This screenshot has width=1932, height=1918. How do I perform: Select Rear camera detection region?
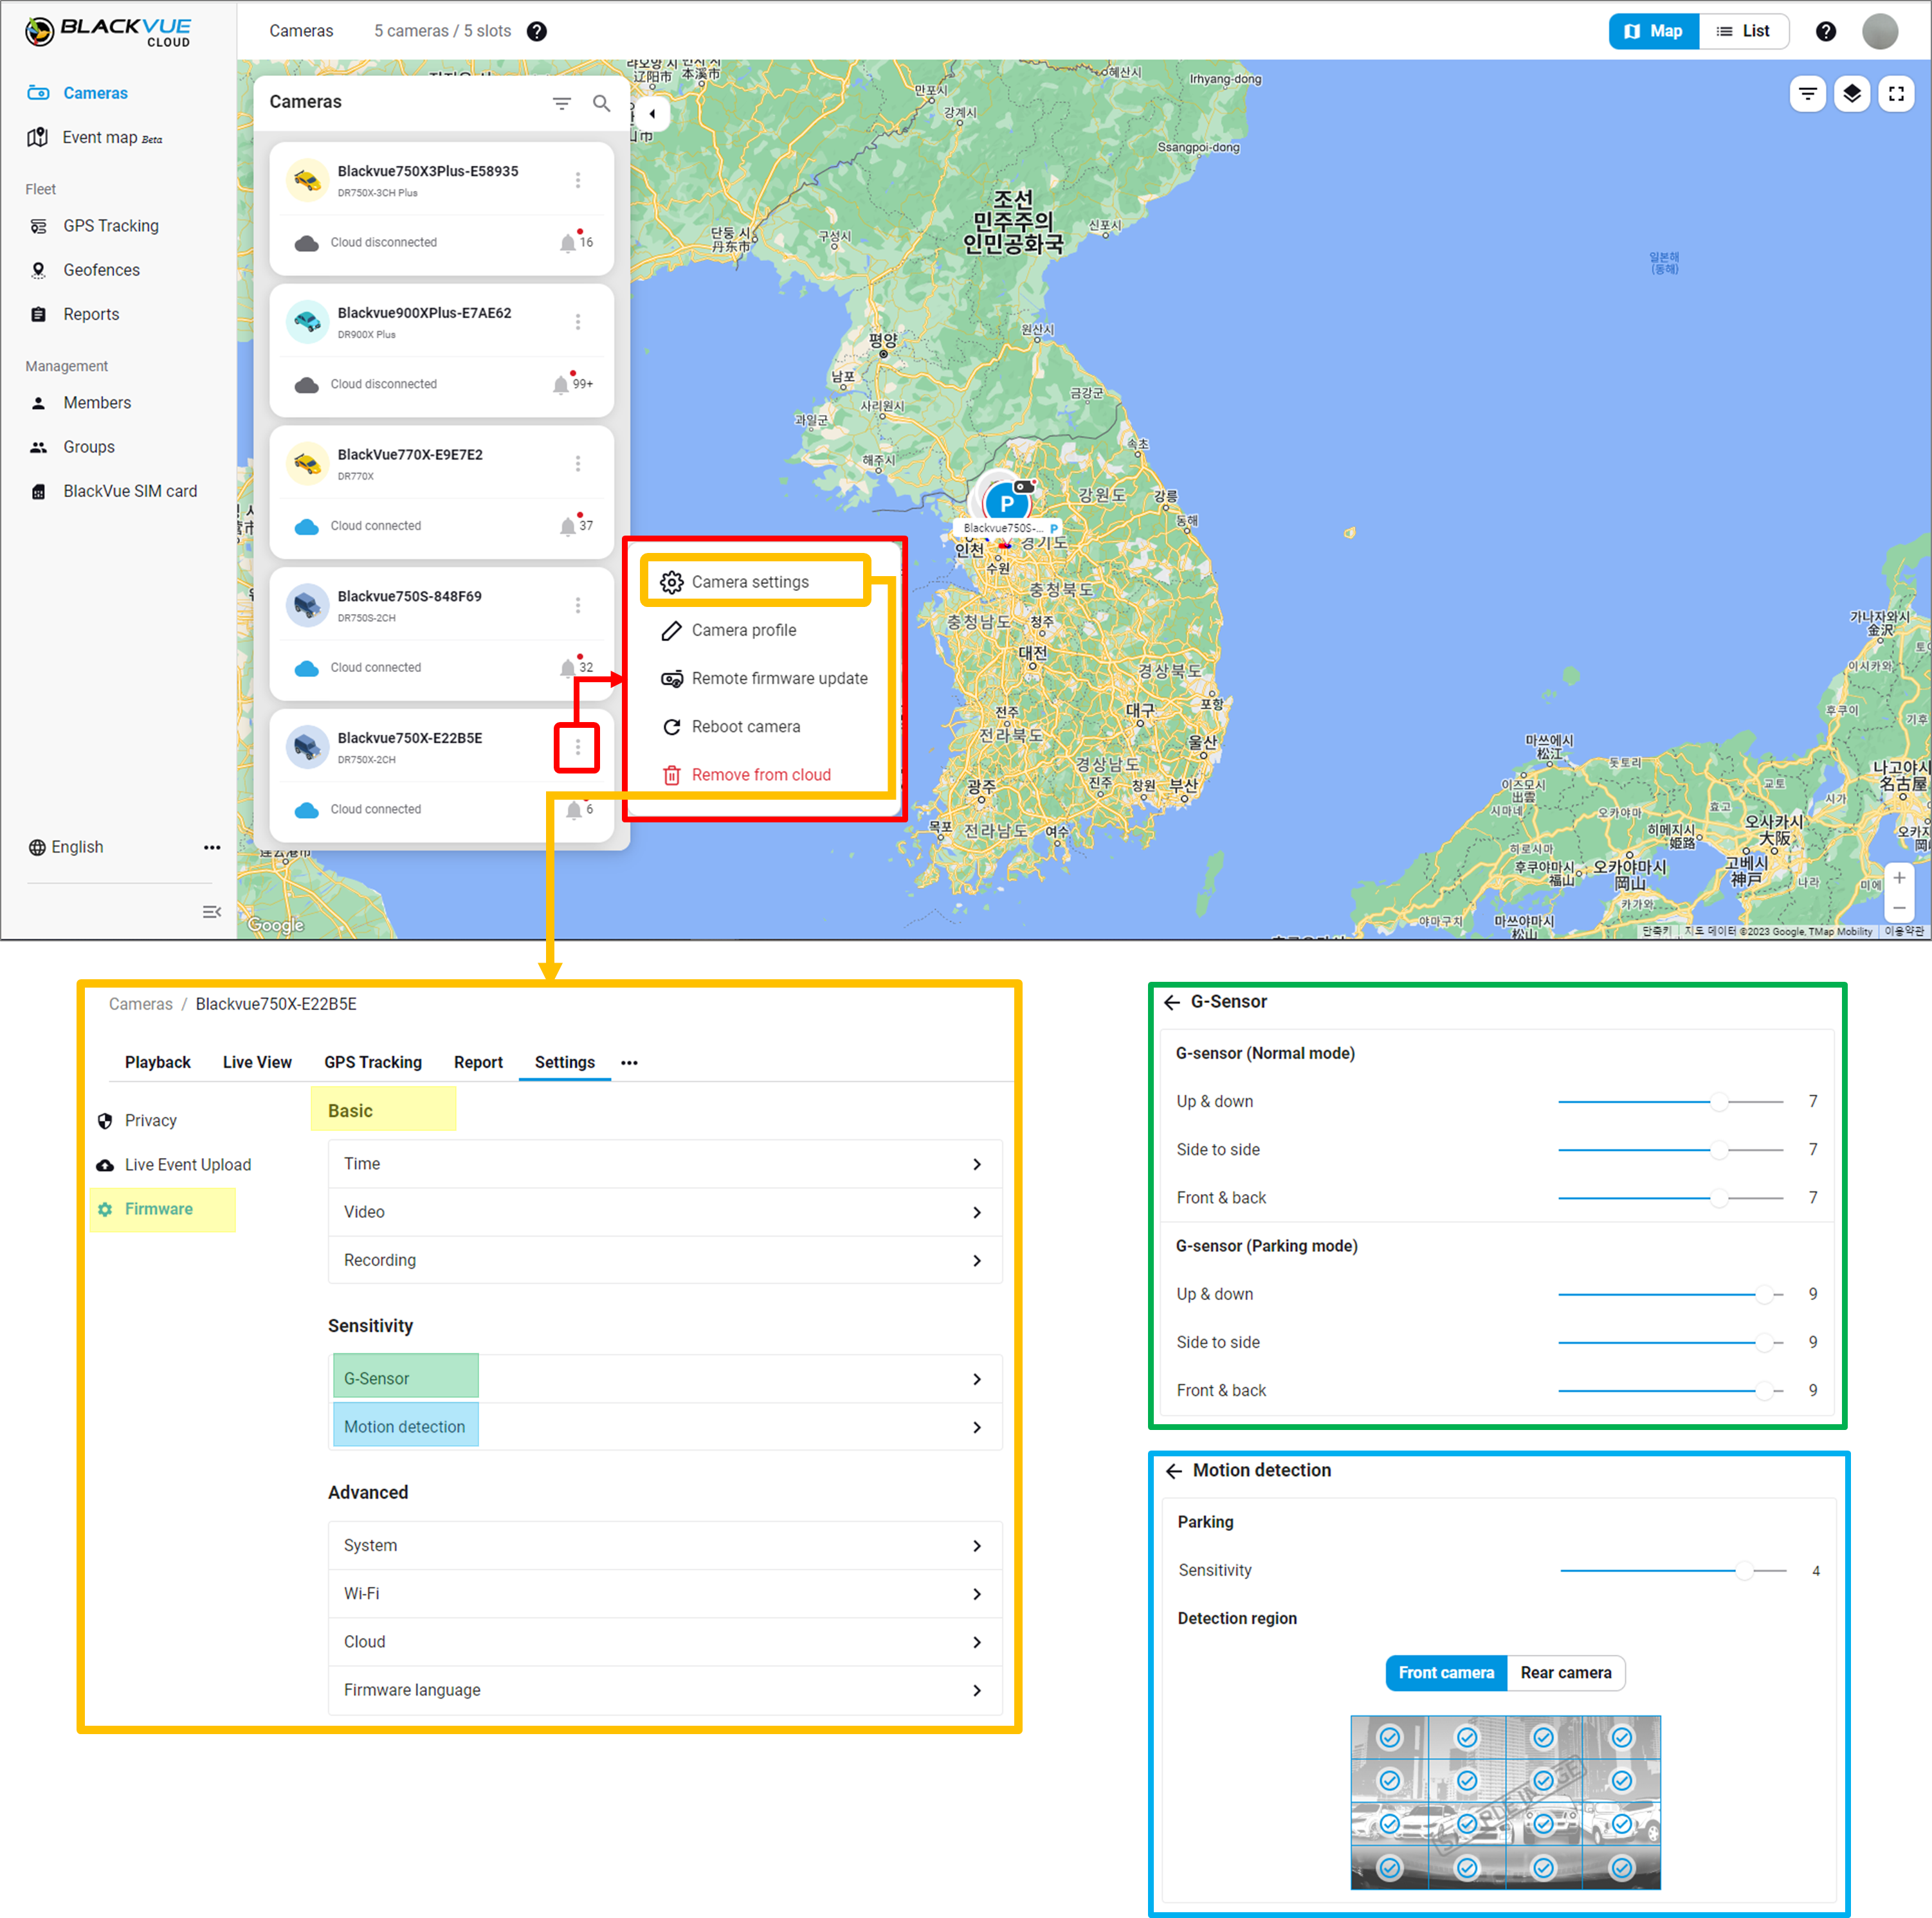pyautogui.click(x=1565, y=1672)
